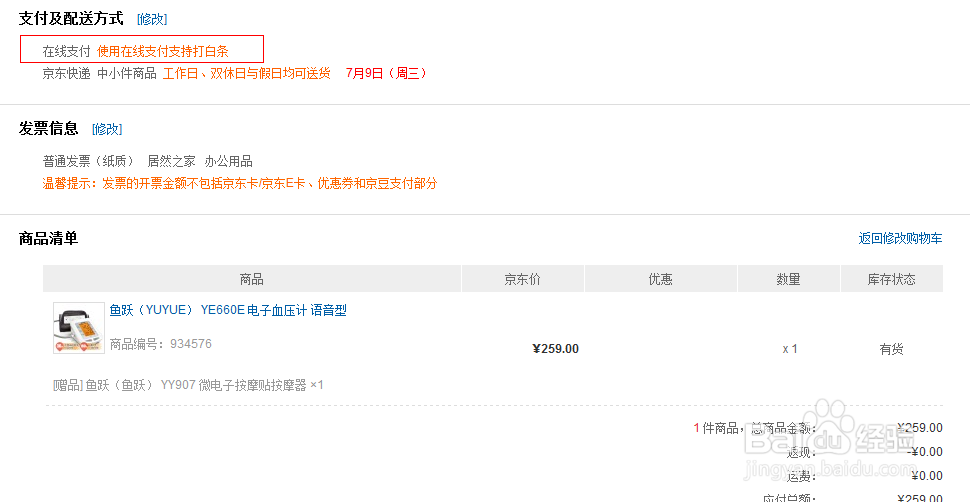Open the 返回修改购物车 link
The image size is (970, 502).
(x=900, y=238)
